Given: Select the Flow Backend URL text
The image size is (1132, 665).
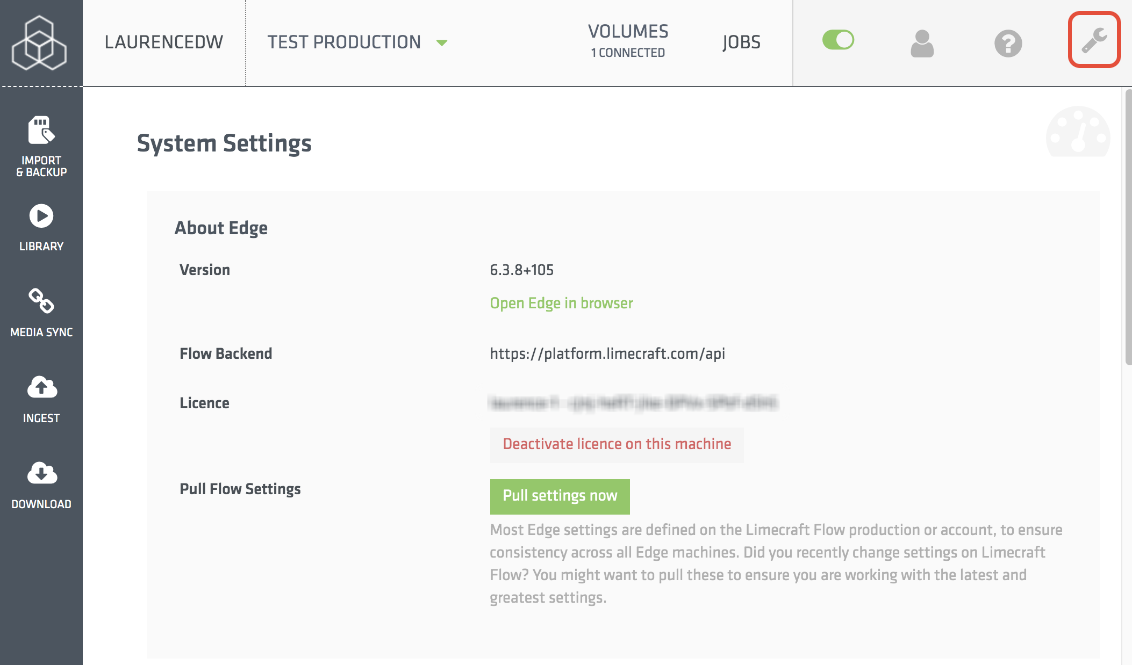Looking at the screenshot, I should pyautogui.click(x=607, y=354).
